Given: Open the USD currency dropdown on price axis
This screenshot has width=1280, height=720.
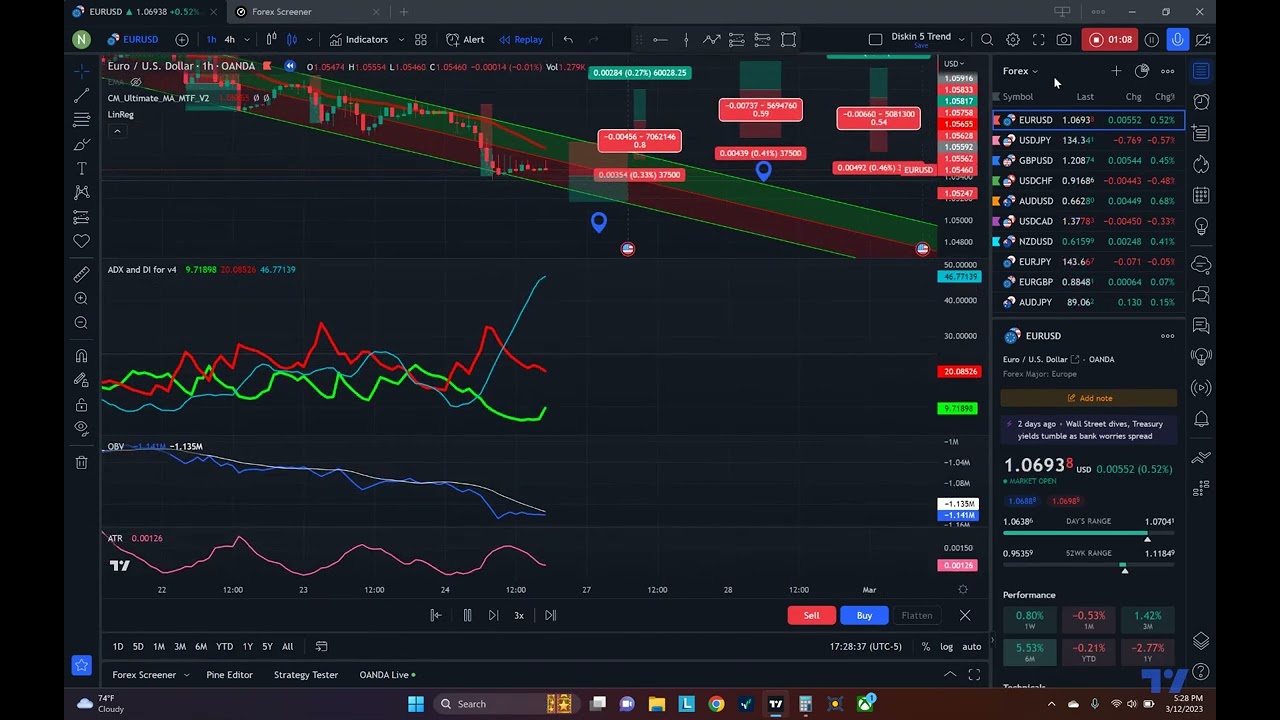Looking at the screenshot, I should click(x=955, y=64).
